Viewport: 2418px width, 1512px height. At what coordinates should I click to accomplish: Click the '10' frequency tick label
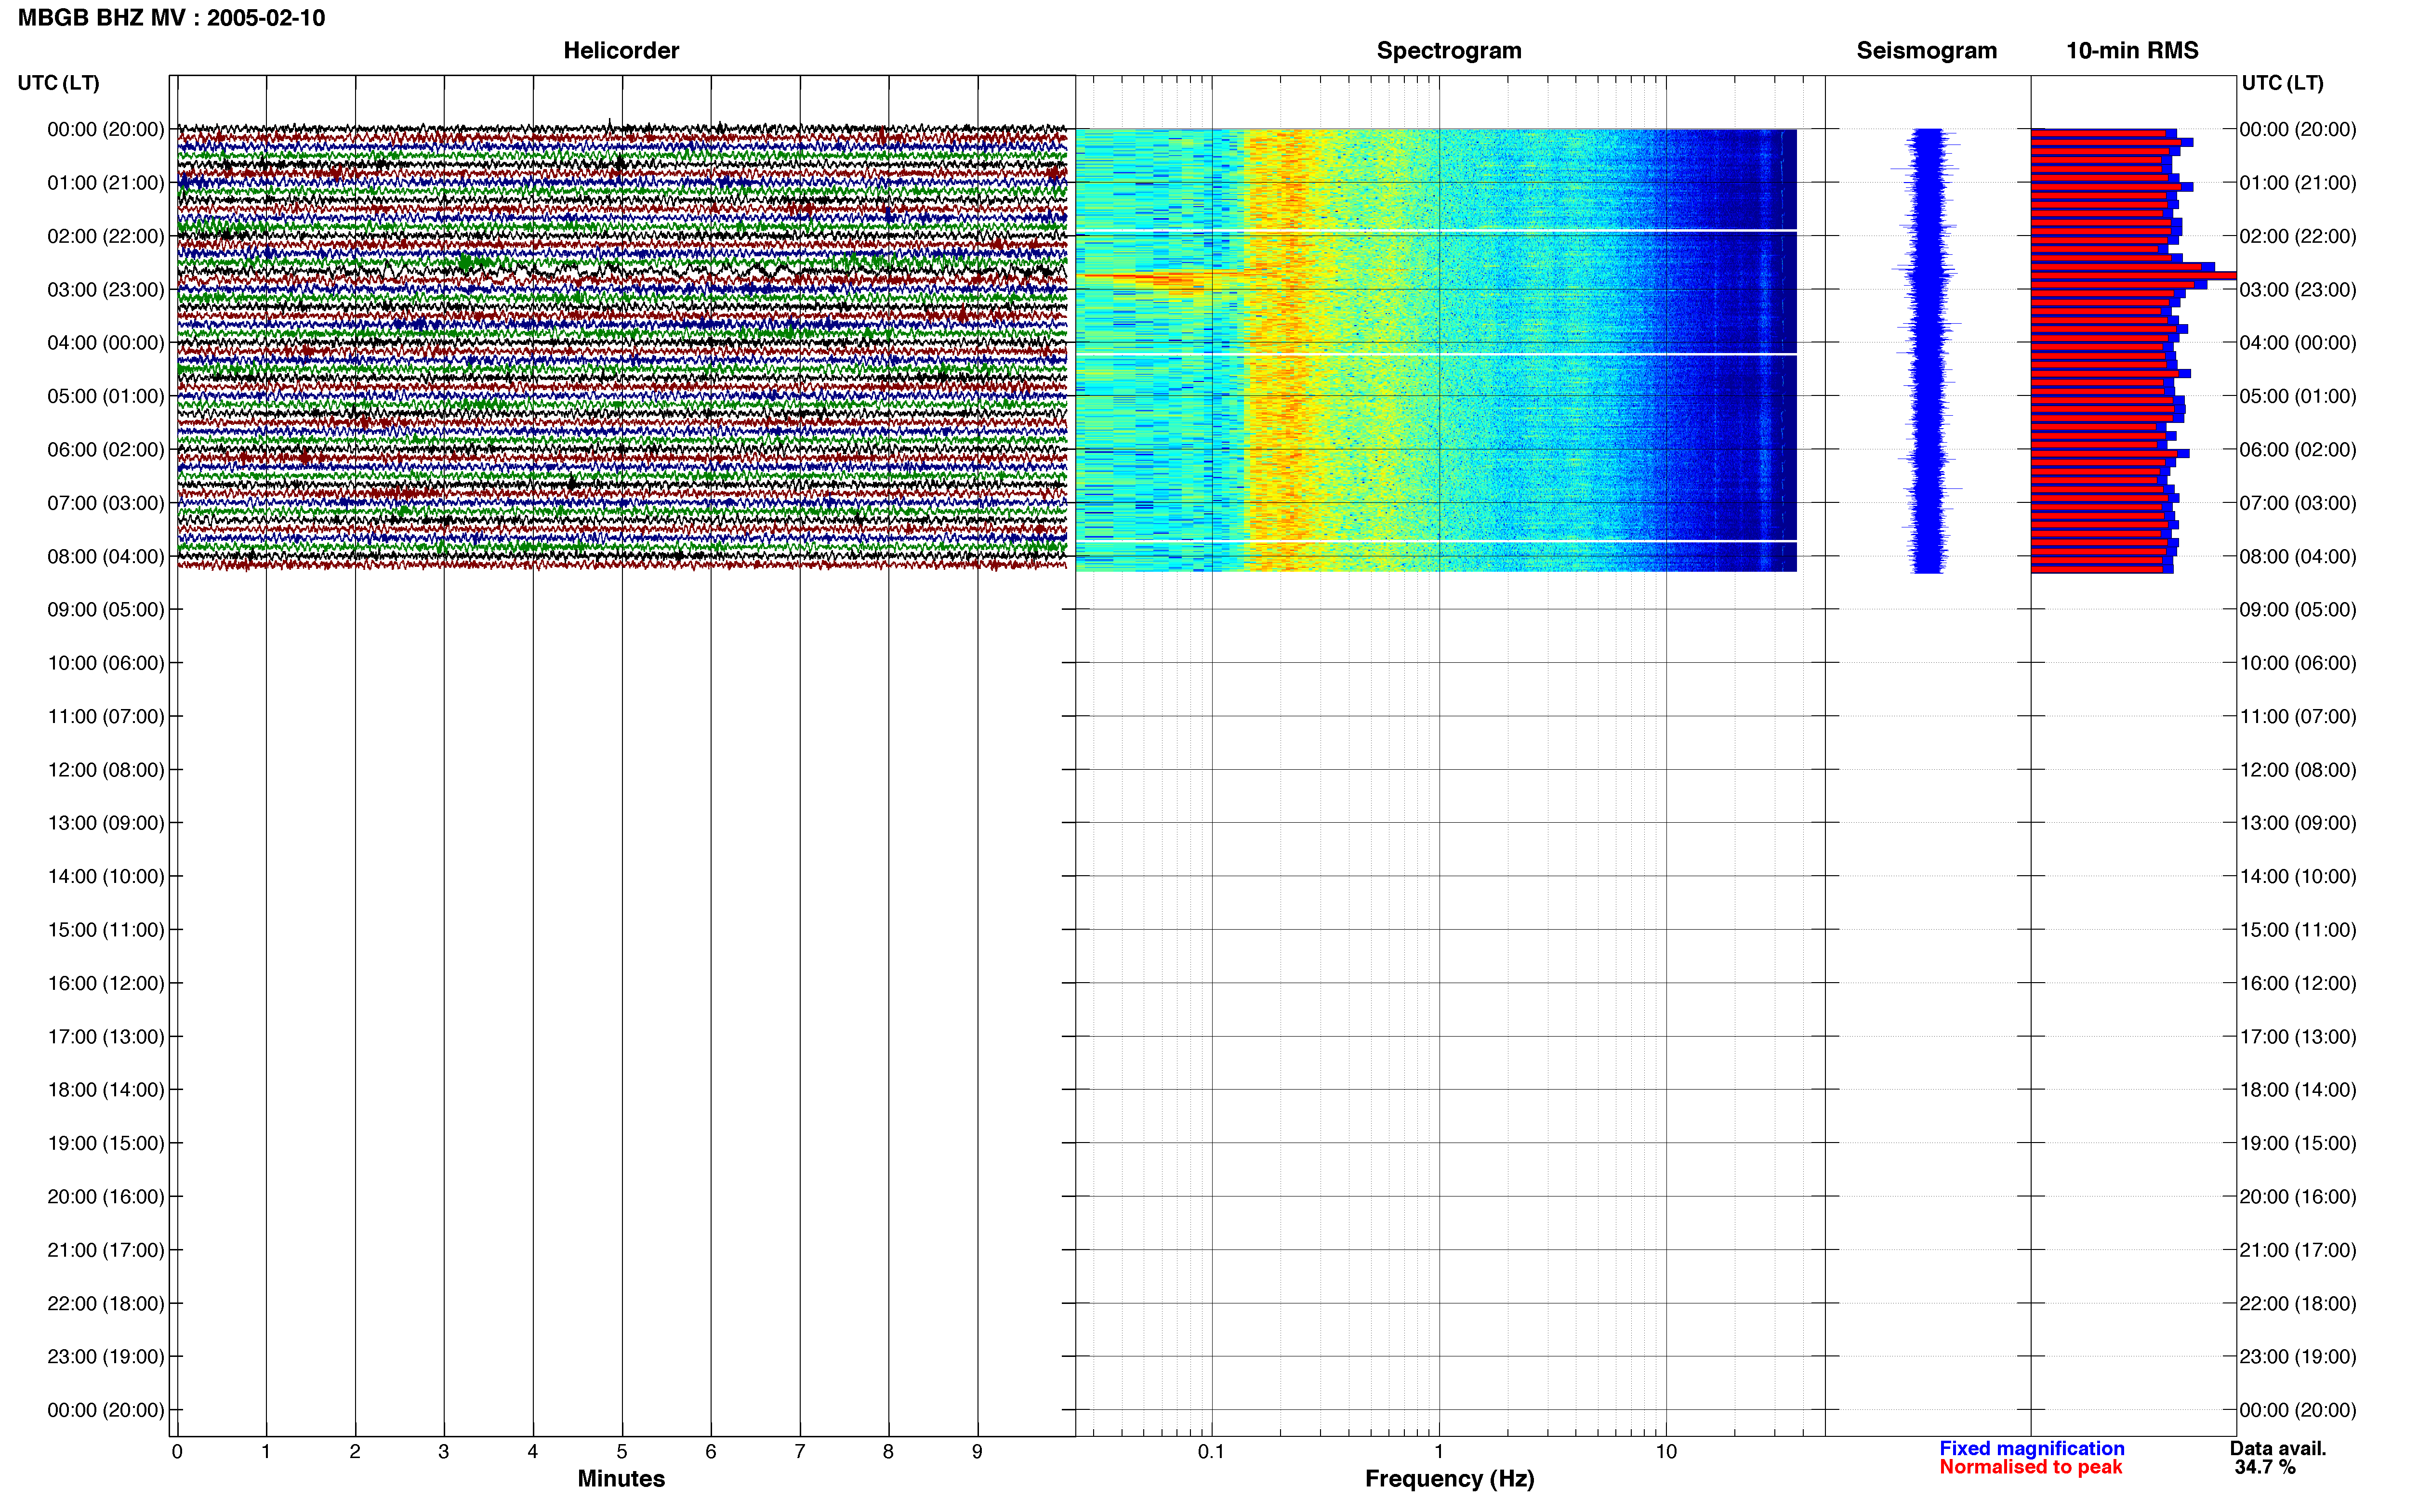coord(1665,1451)
